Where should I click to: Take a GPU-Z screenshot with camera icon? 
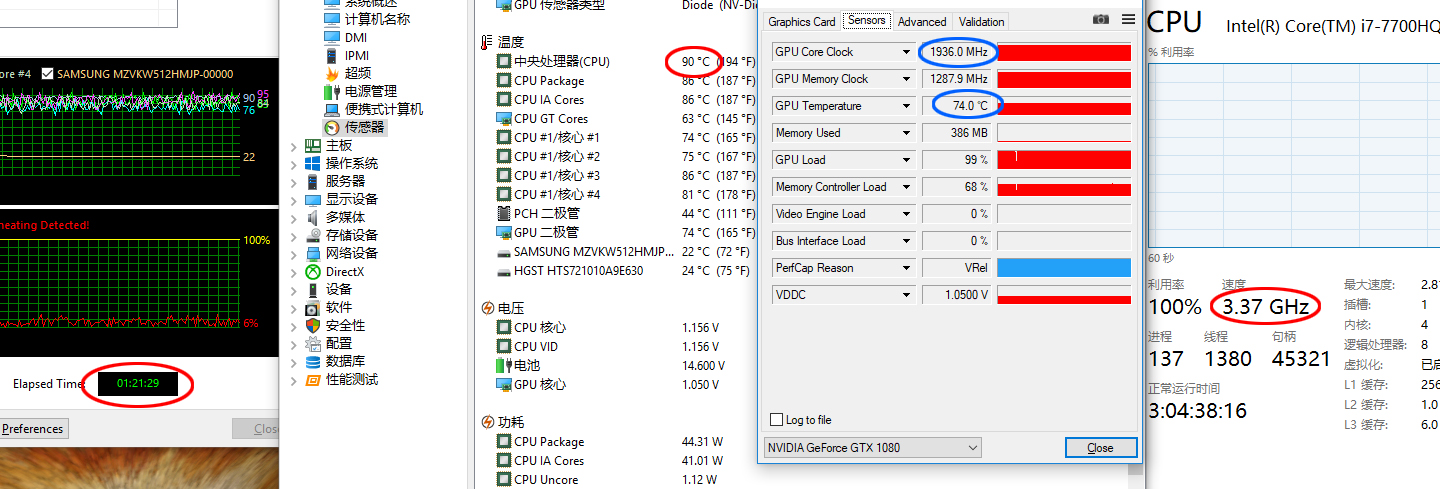tap(1101, 19)
